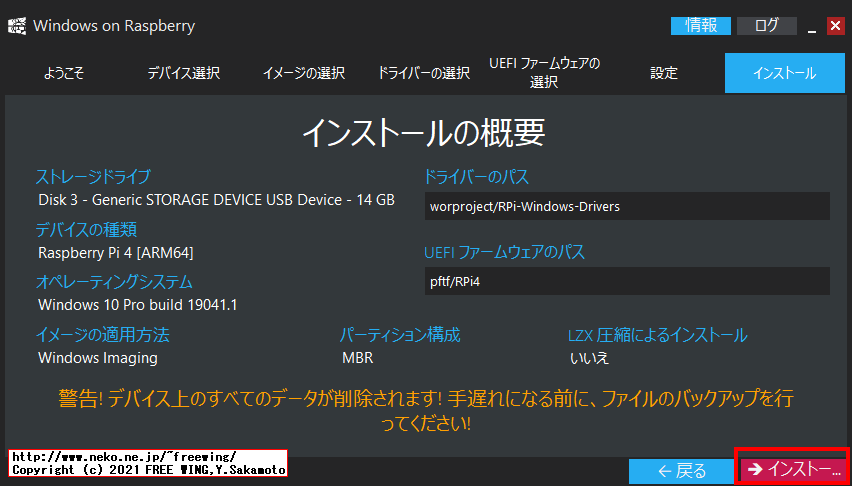This screenshot has width=852, height=486.
Task: Click the MBR partition value text
Action: [x=358, y=358]
